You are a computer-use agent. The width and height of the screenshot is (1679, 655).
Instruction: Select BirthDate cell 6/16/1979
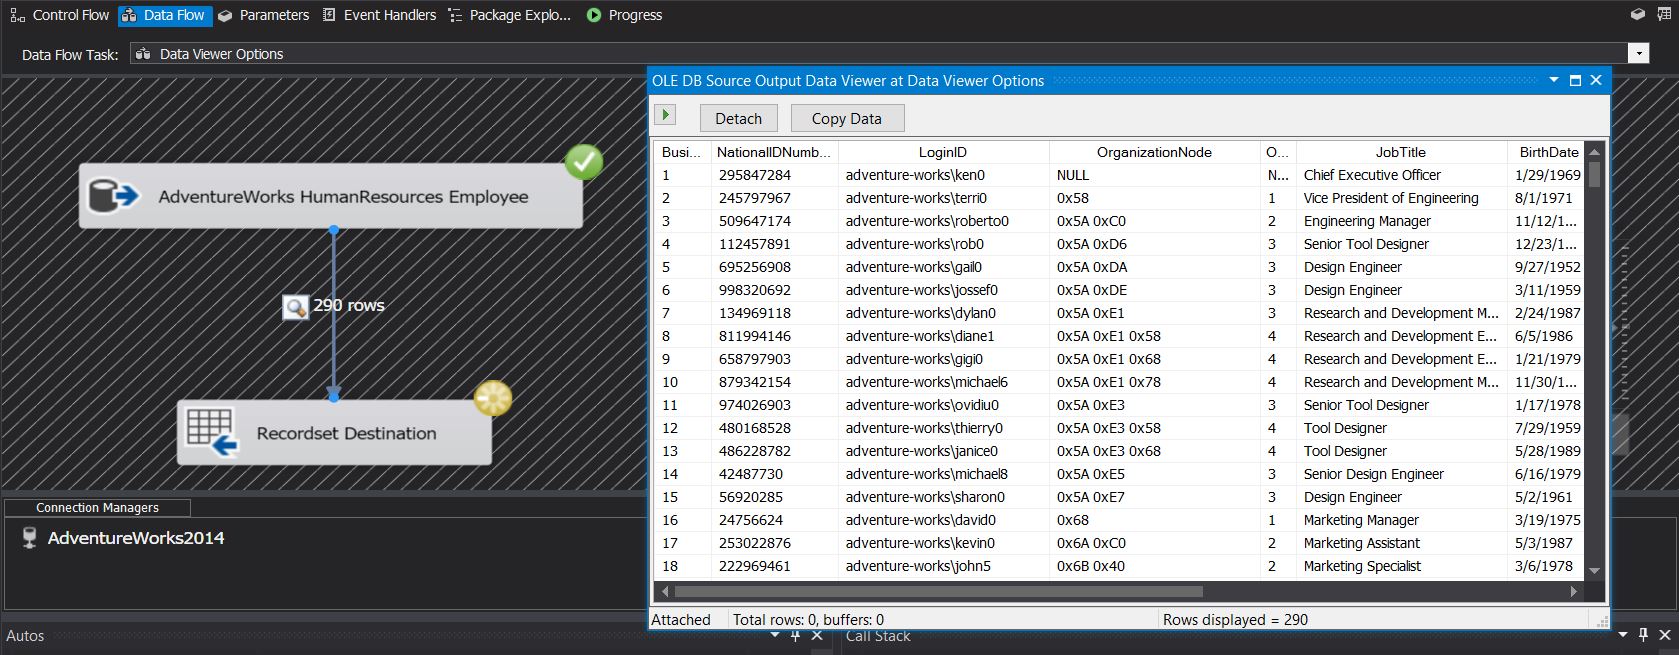pos(1546,474)
